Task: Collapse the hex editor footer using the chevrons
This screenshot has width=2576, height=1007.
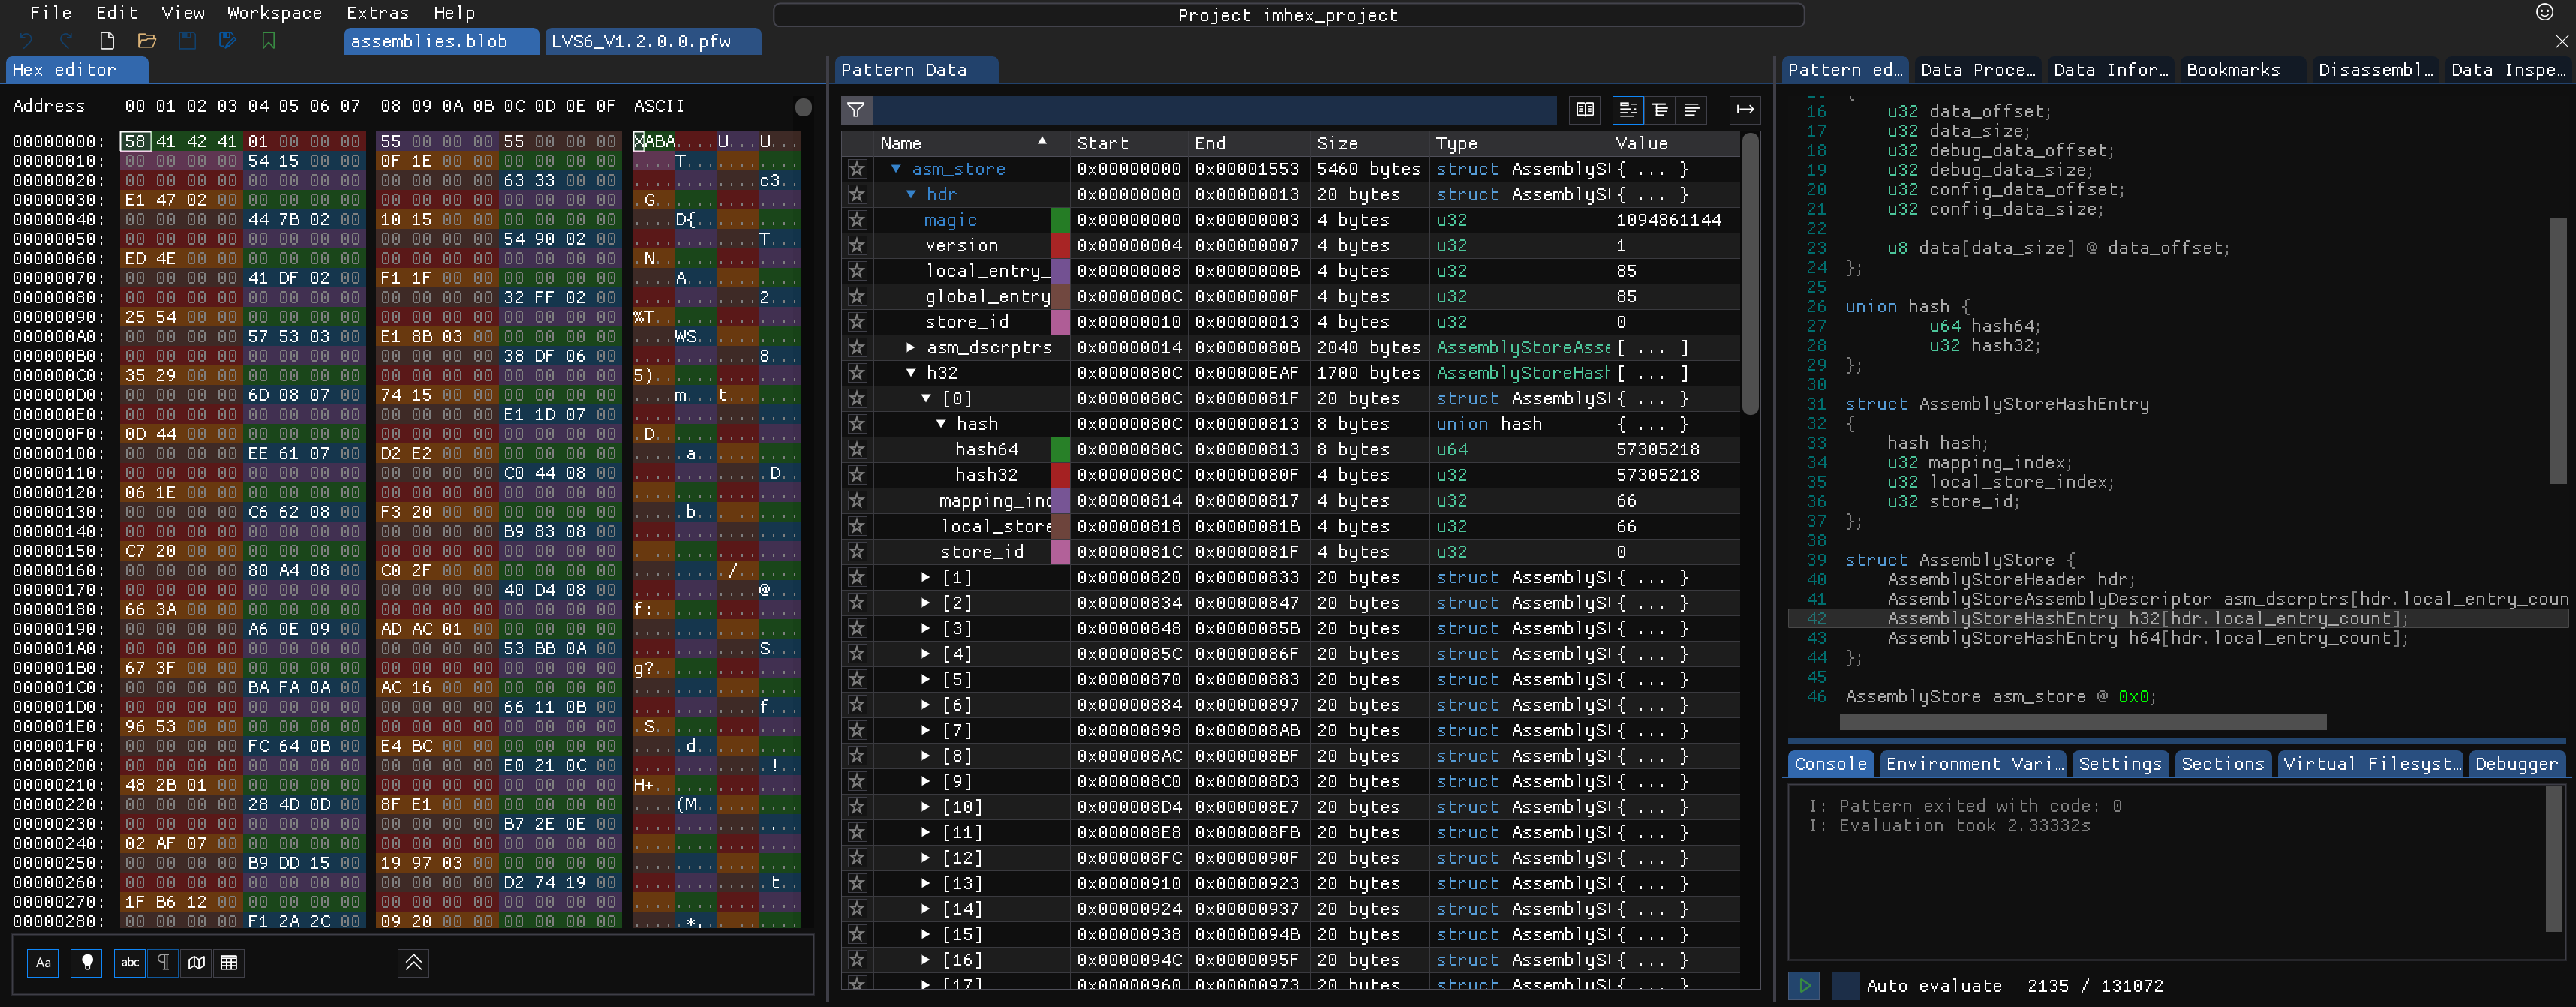Action: pyautogui.click(x=413, y=963)
